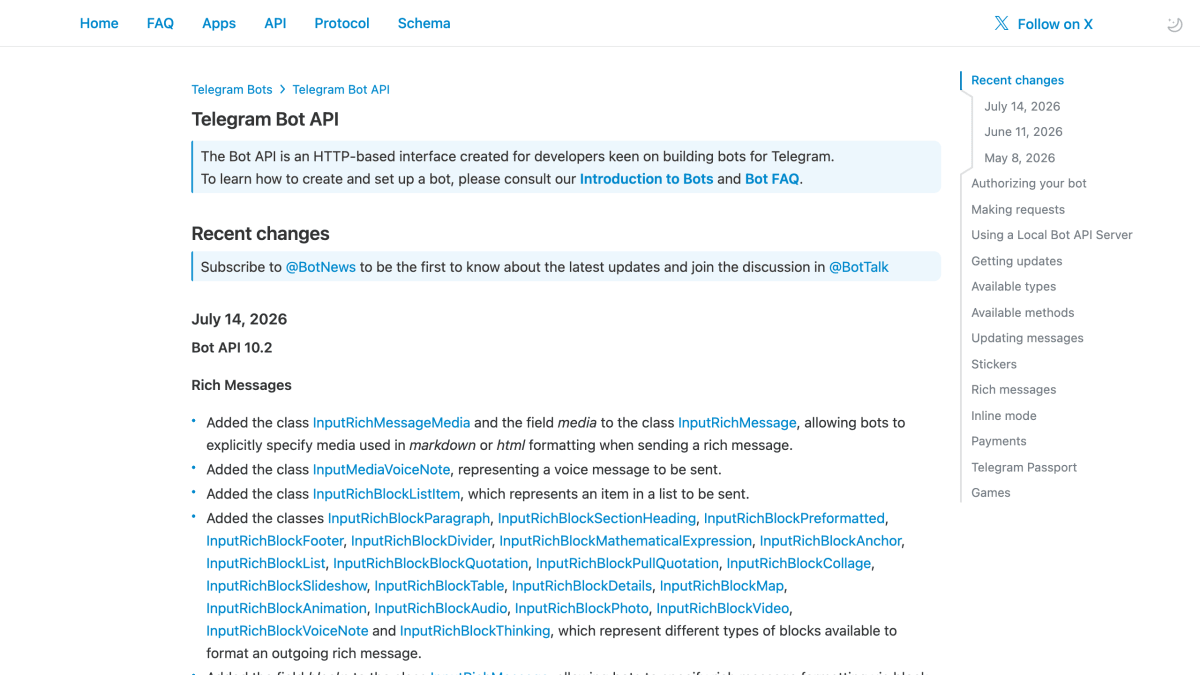Viewport: 1200px width, 675px height.
Task: Open the Home nav item
Action: tap(99, 23)
